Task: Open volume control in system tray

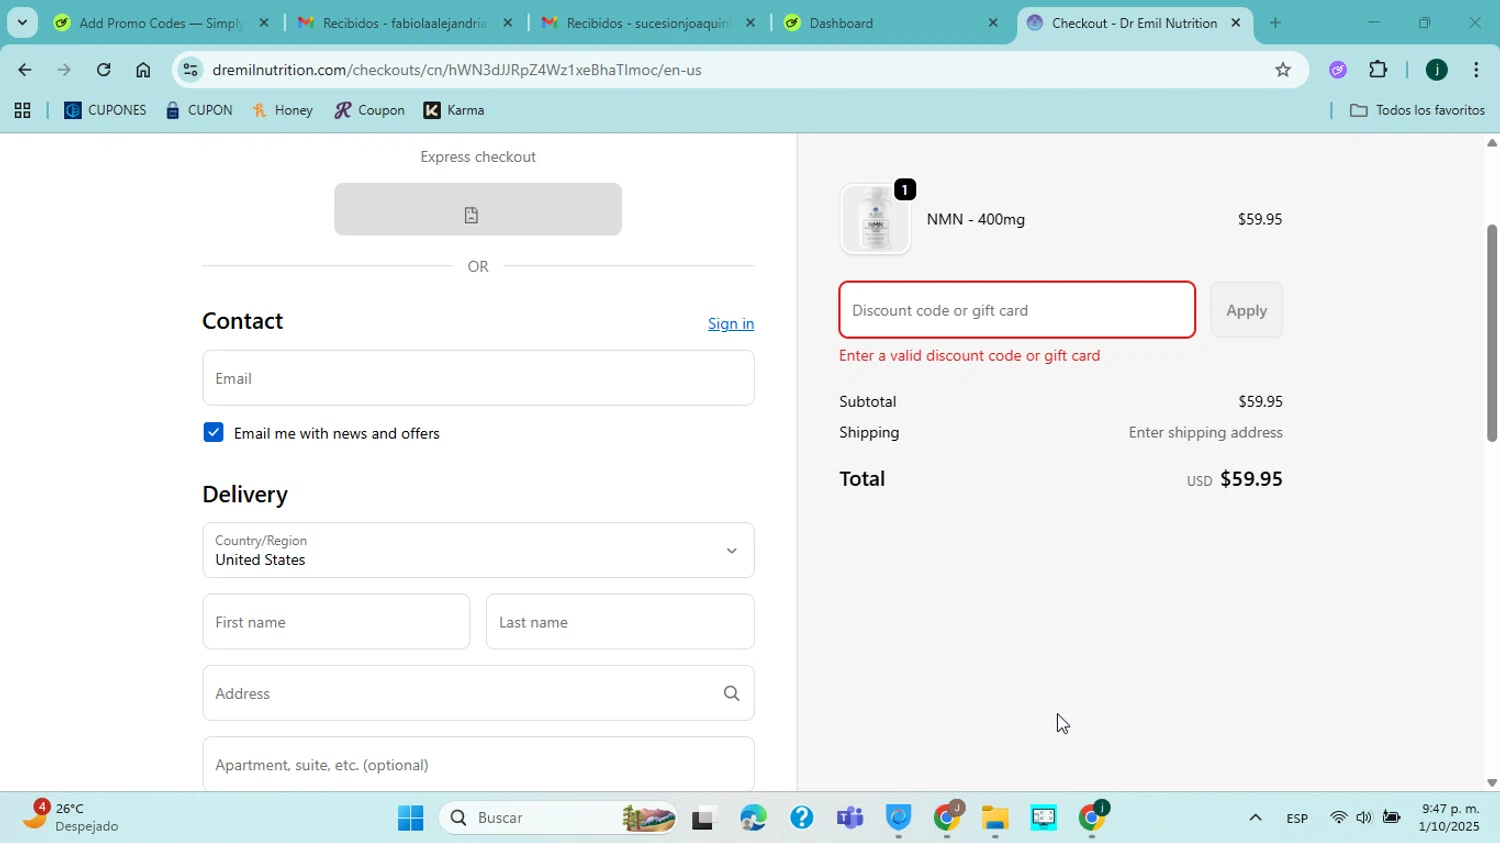Action: point(1364,818)
